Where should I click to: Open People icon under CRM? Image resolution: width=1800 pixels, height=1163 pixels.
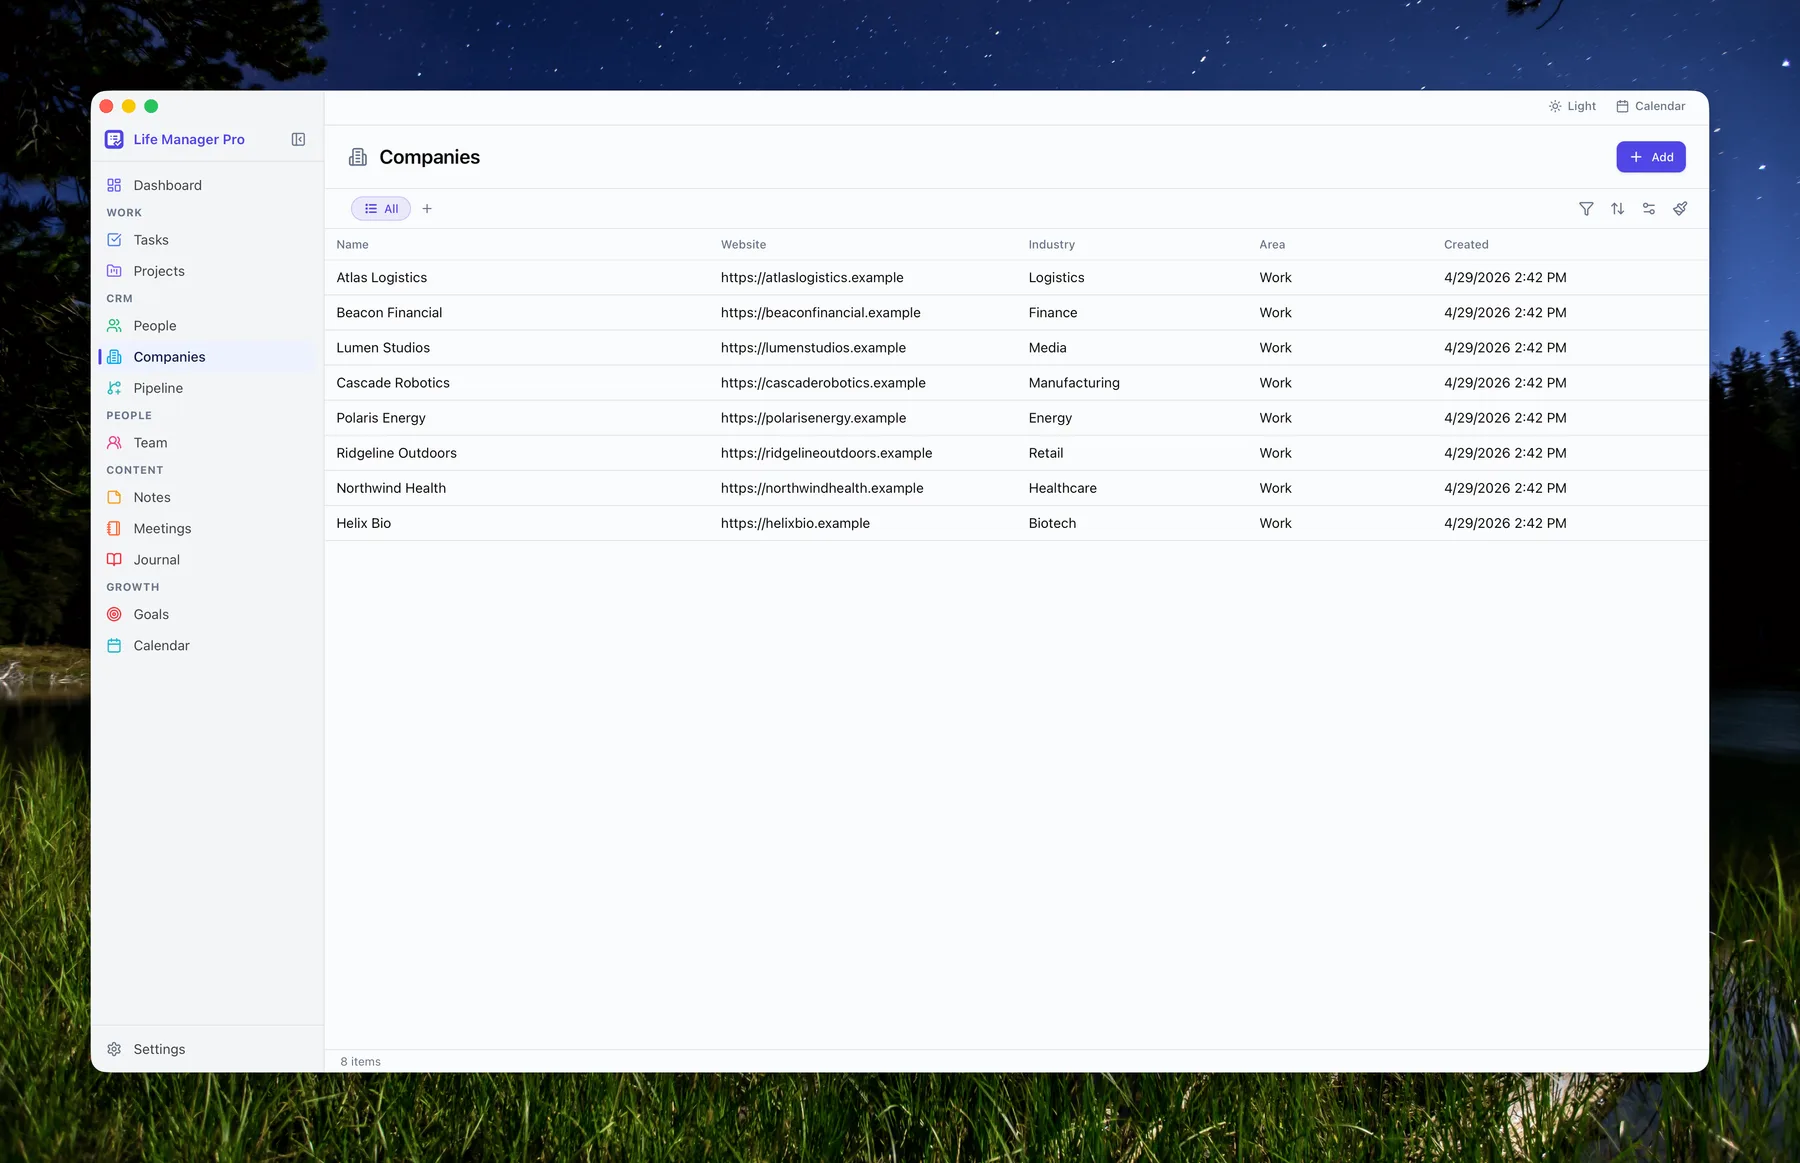click(x=114, y=326)
